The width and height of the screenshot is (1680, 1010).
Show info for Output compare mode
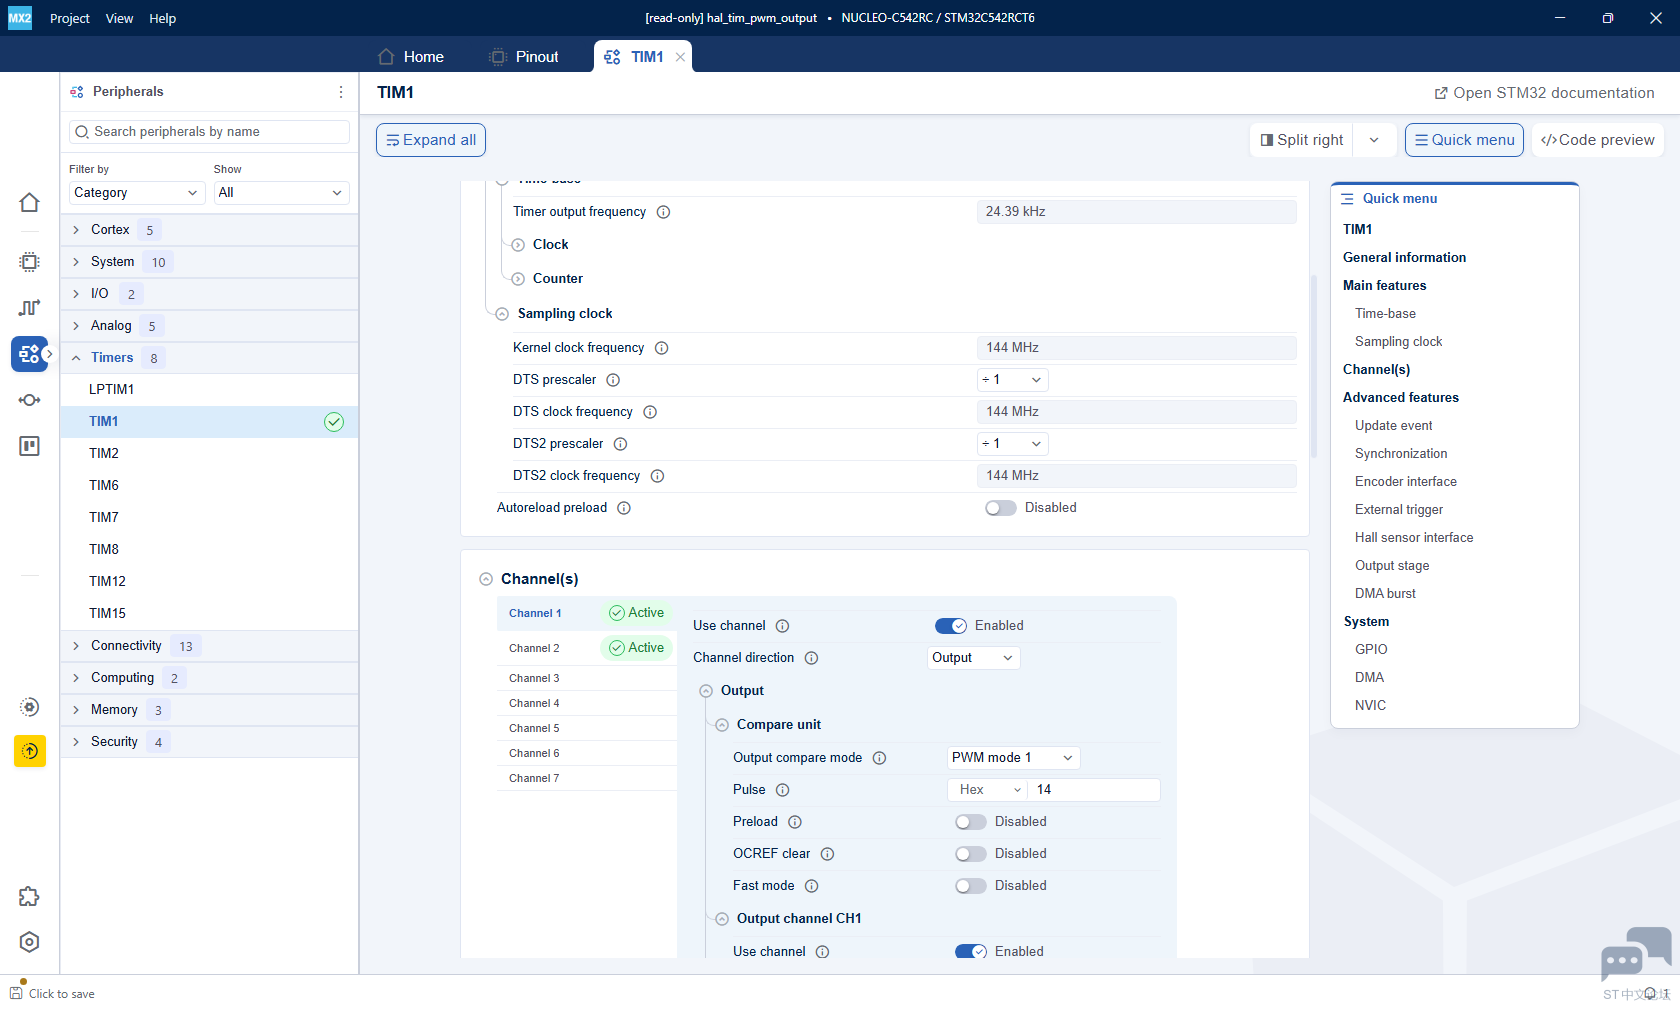(x=879, y=758)
